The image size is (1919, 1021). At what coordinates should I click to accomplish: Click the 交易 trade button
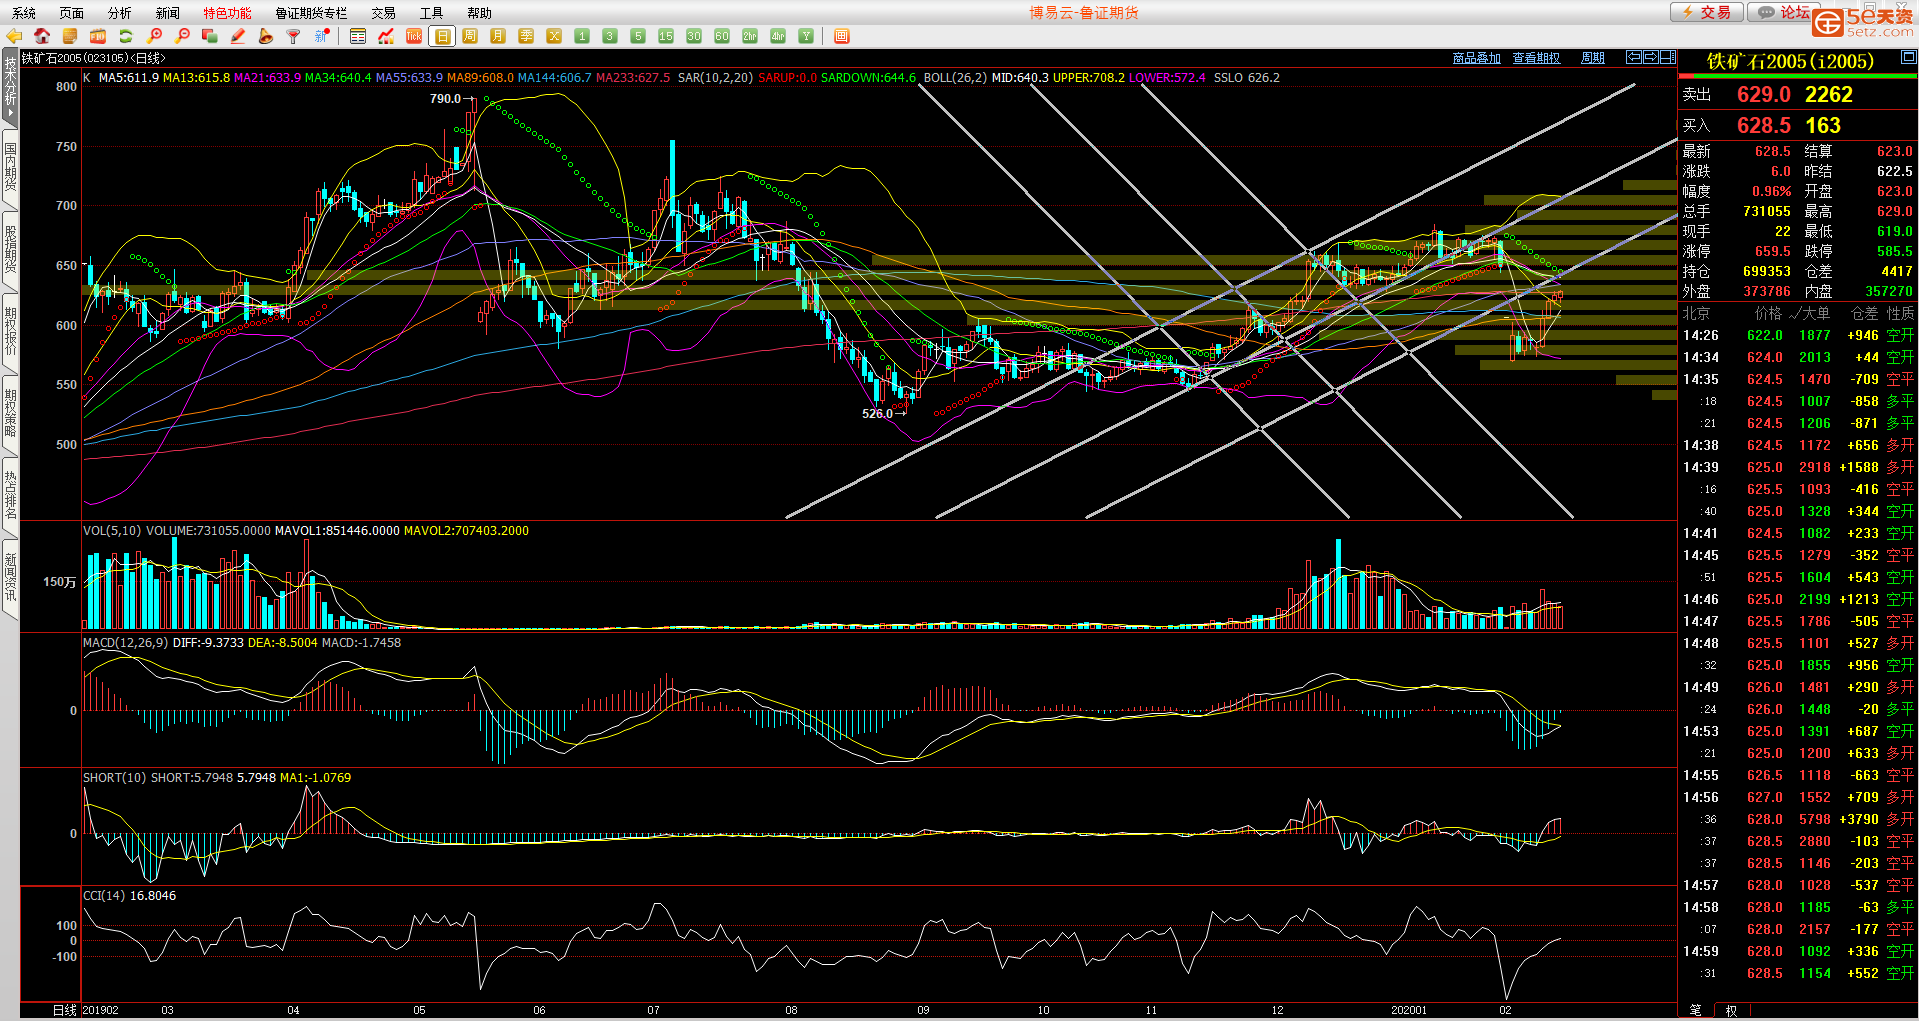[x=1707, y=12]
